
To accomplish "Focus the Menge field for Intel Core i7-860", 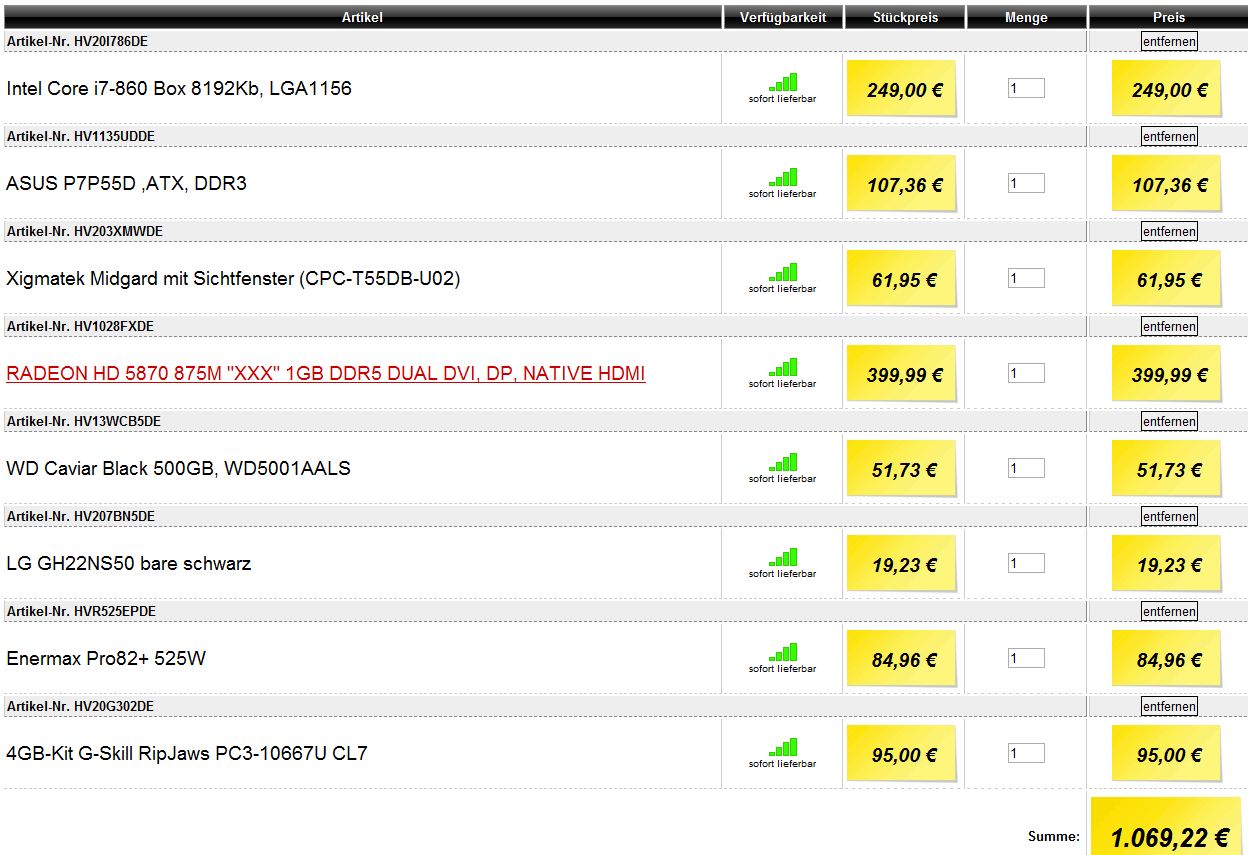I will (x=1026, y=88).
